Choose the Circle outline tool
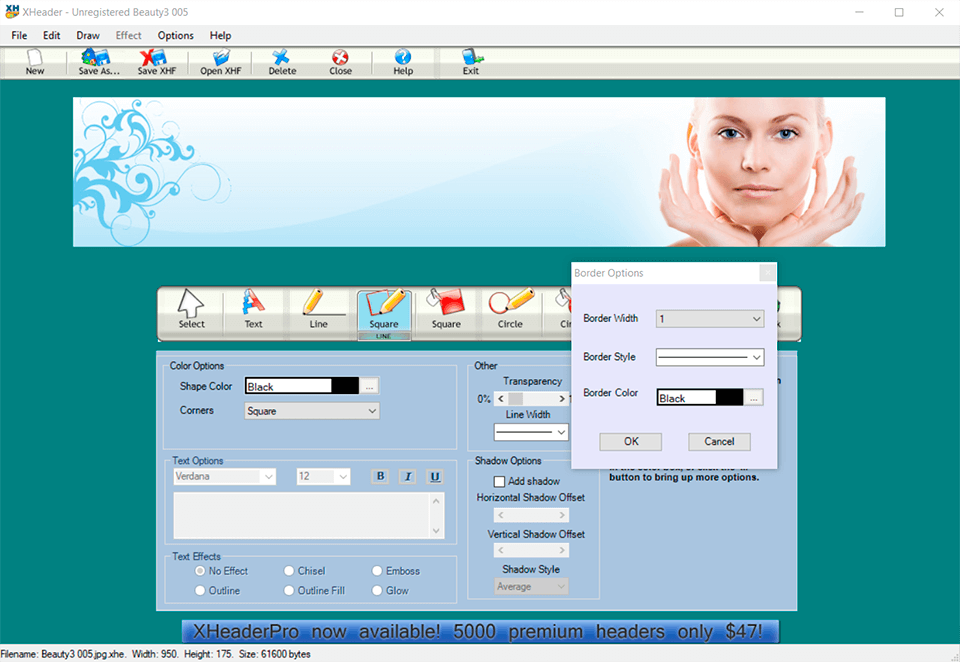The height and width of the screenshot is (662, 960). point(510,309)
